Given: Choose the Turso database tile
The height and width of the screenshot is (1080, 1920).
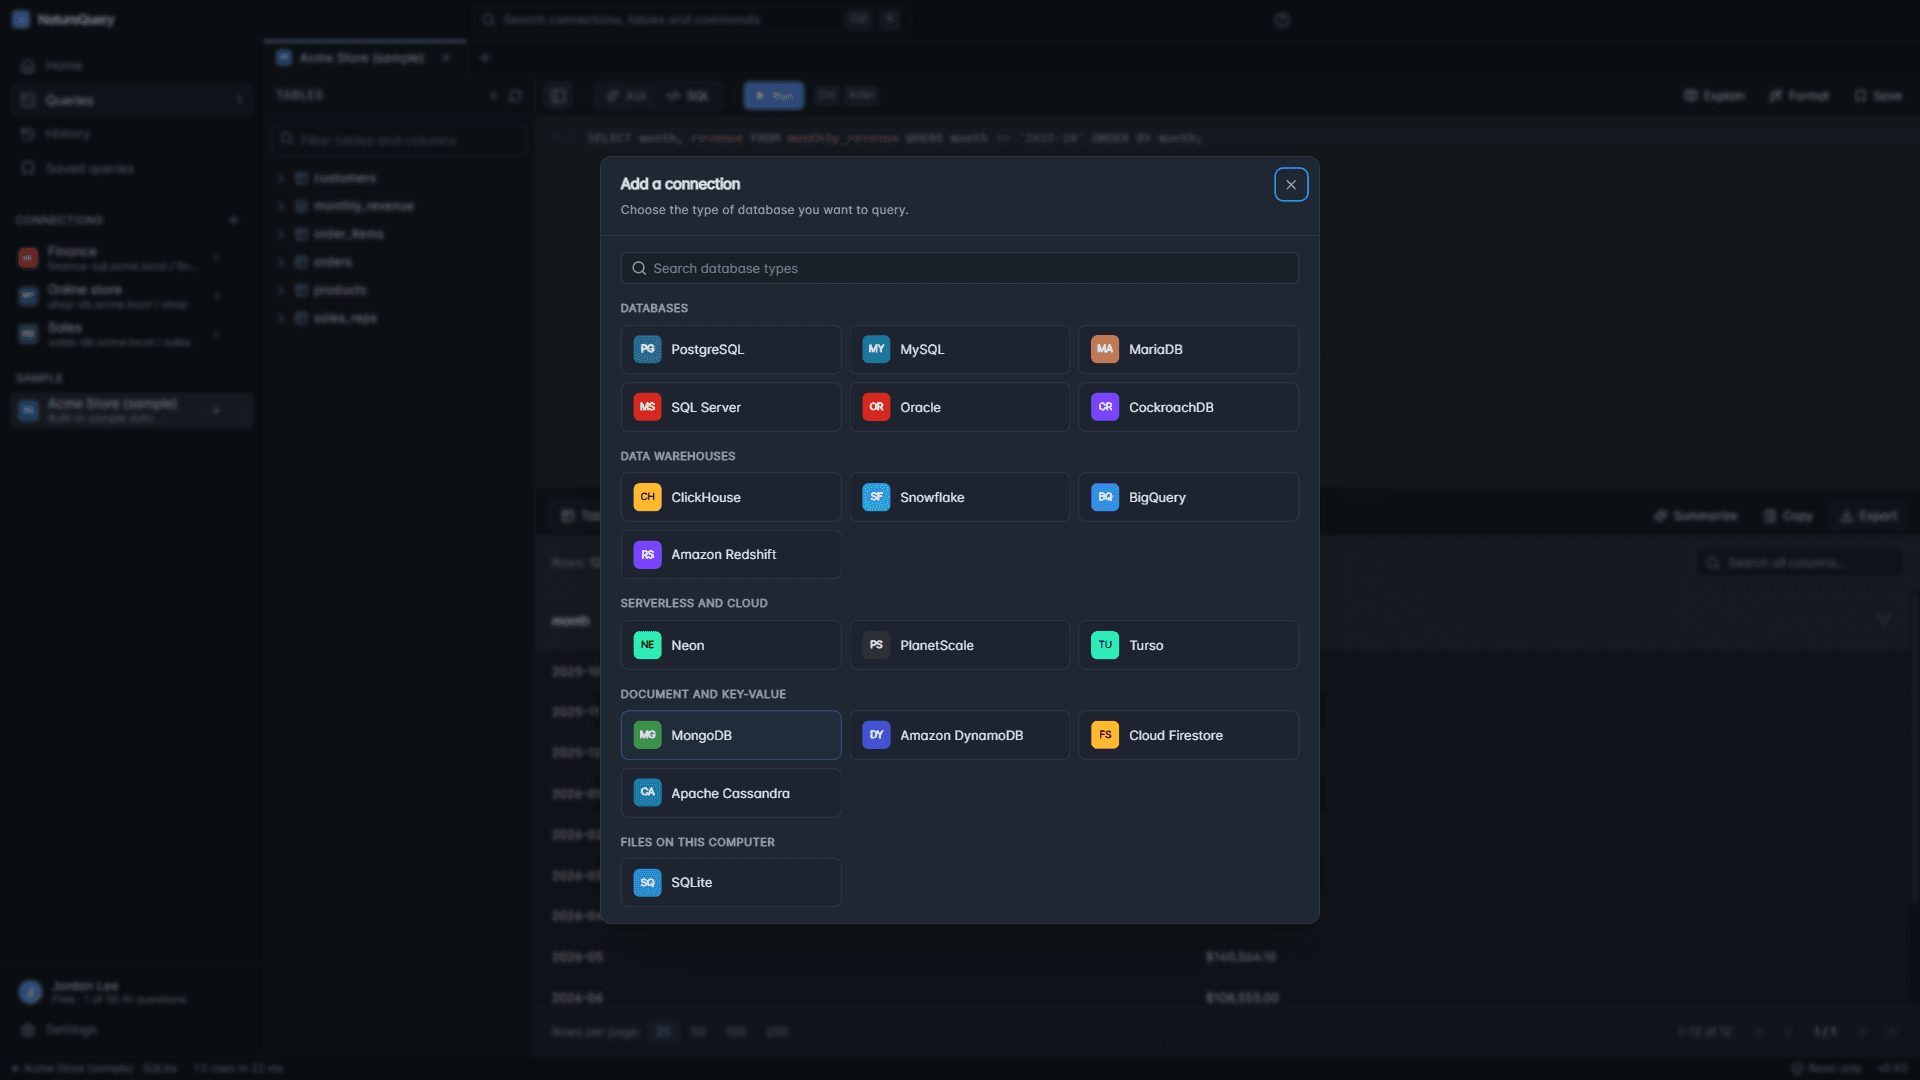Looking at the screenshot, I should click(x=1188, y=645).
